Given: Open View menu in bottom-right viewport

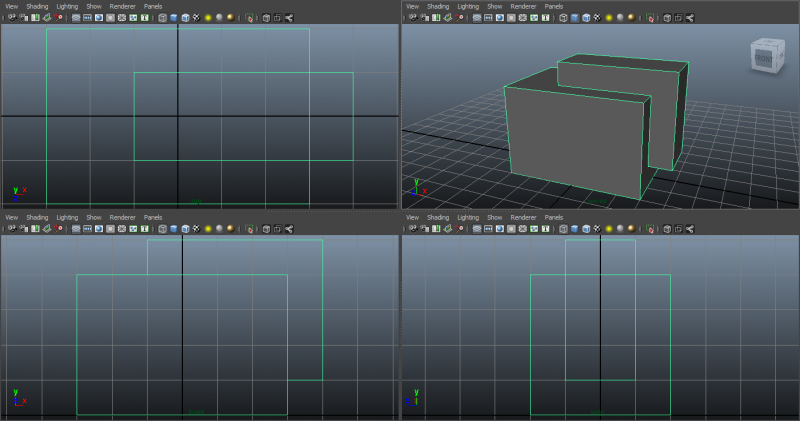Looking at the screenshot, I should tap(411, 217).
